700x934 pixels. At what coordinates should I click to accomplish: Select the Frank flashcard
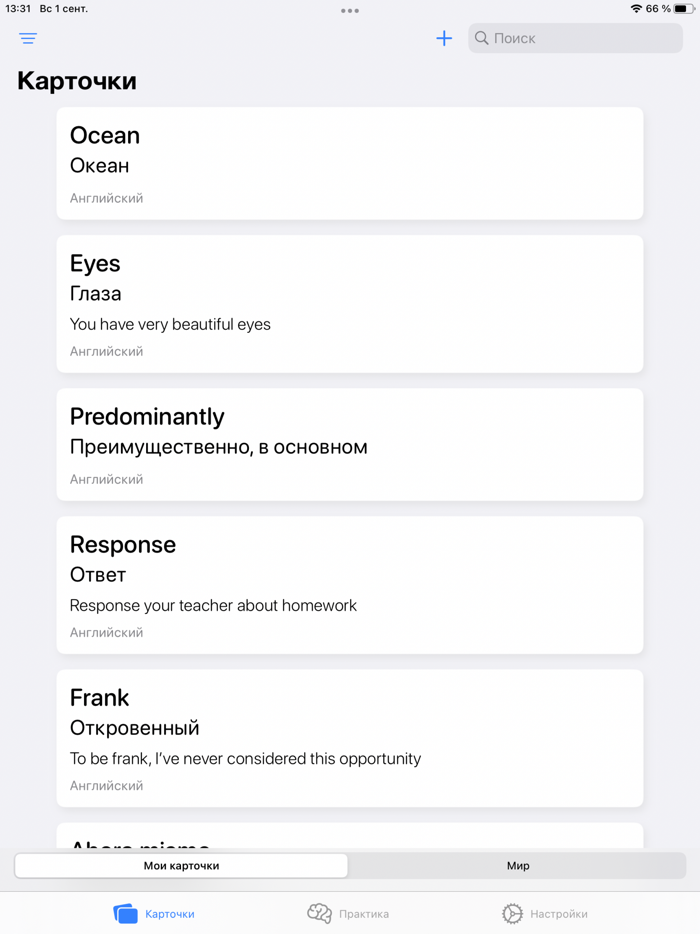350,738
